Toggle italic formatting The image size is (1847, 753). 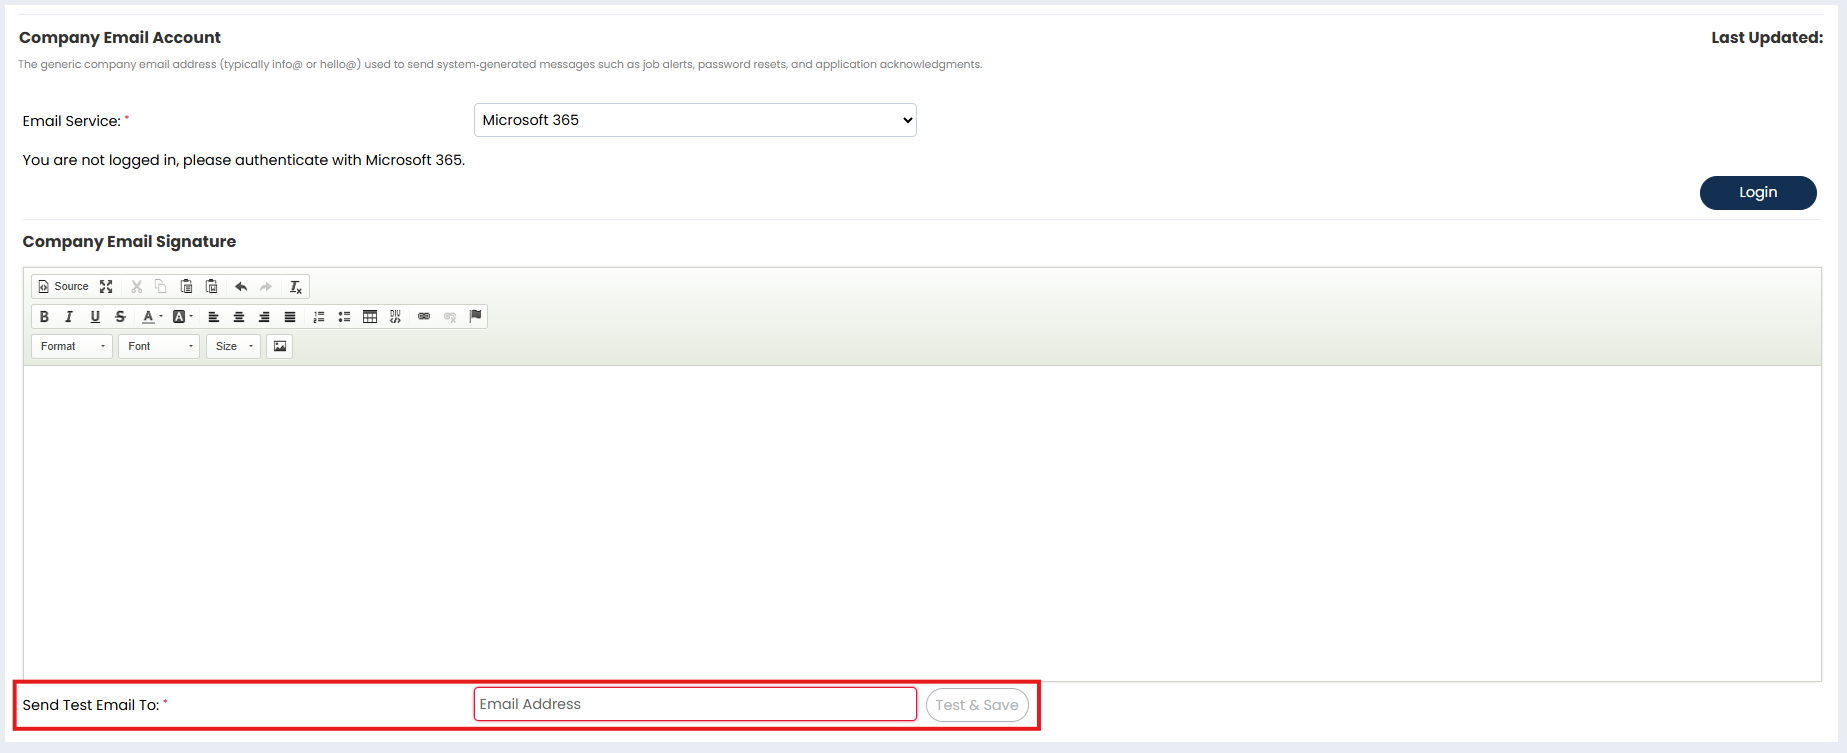click(x=69, y=316)
